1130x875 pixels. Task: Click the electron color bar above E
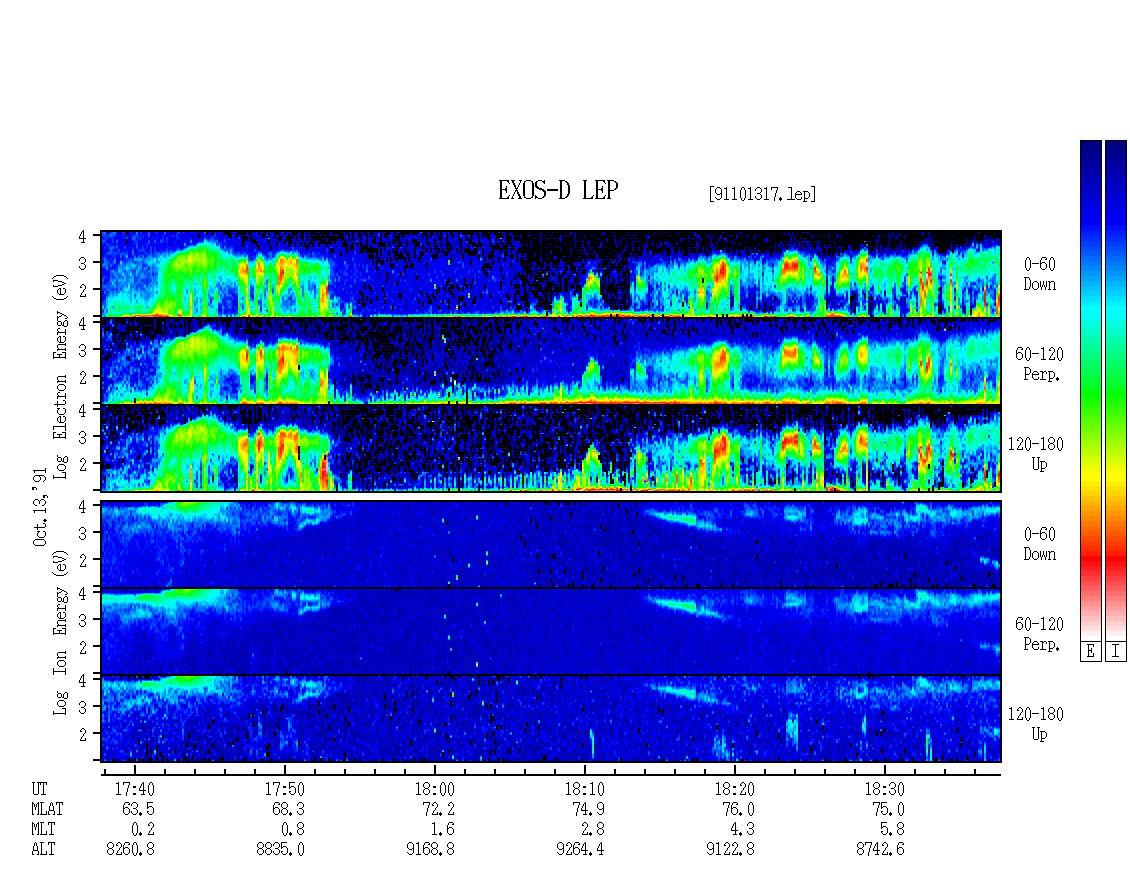1090,390
